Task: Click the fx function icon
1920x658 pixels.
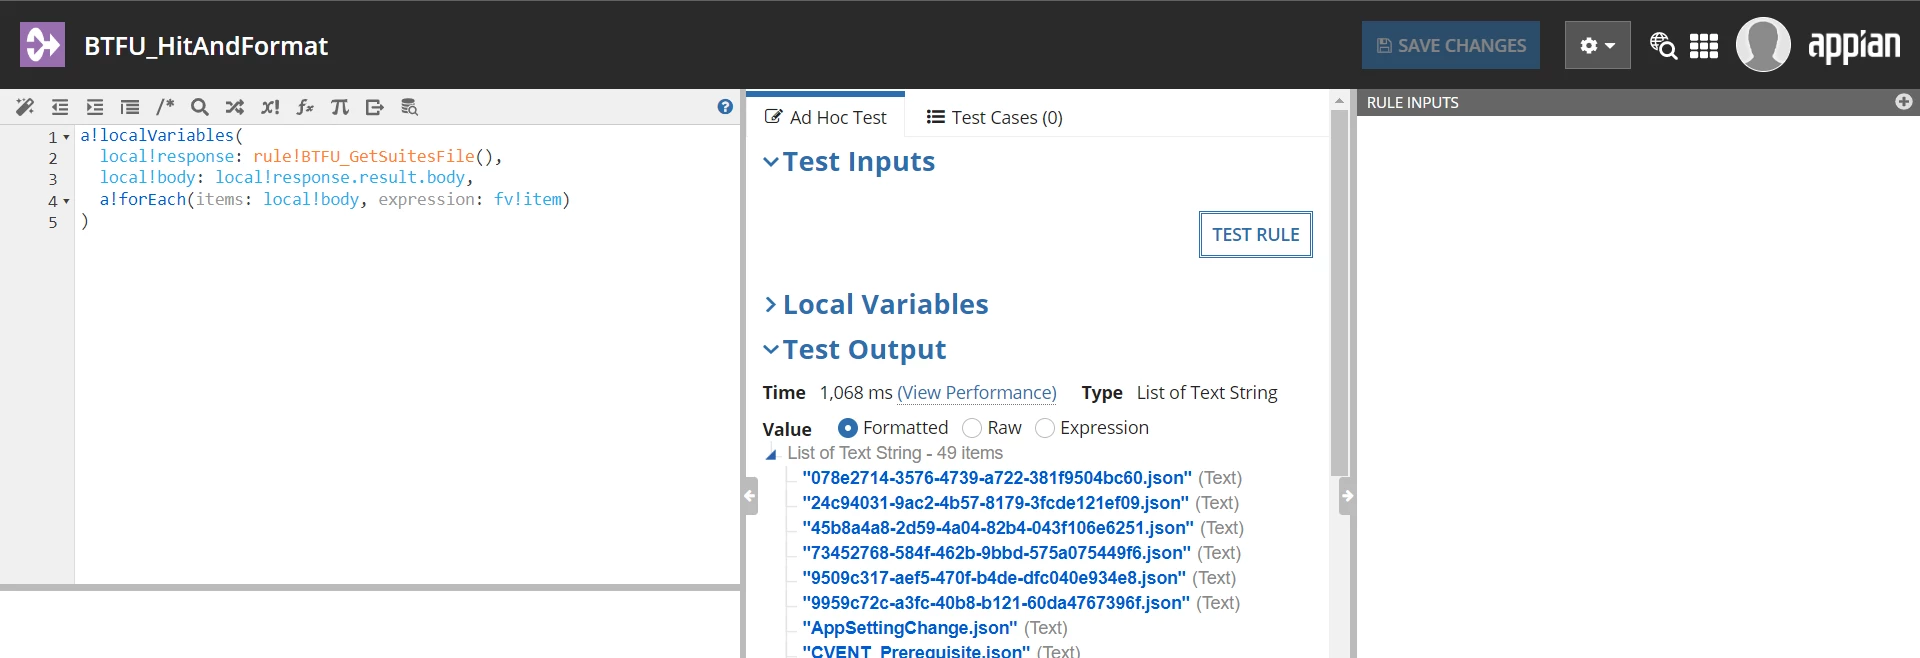Action: pyautogui.click(x=305, y=107)
